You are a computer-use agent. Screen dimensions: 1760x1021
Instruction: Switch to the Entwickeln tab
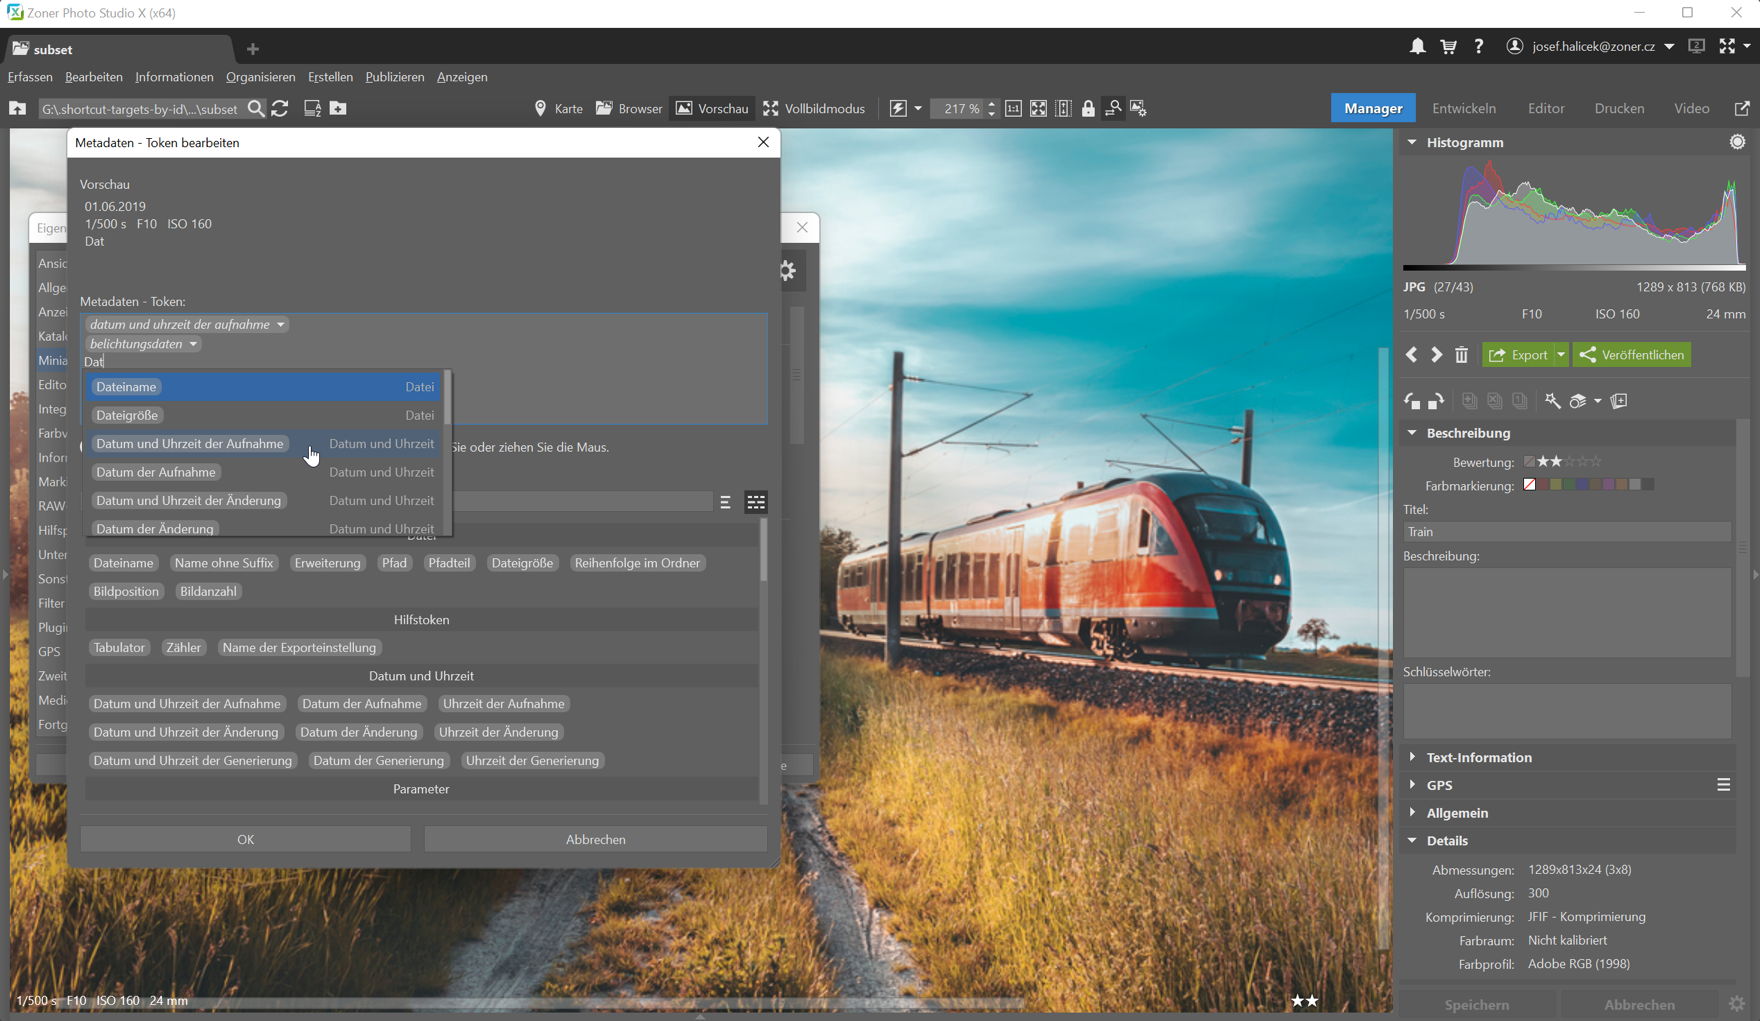pyautogui.click(x=1463, y=108)
